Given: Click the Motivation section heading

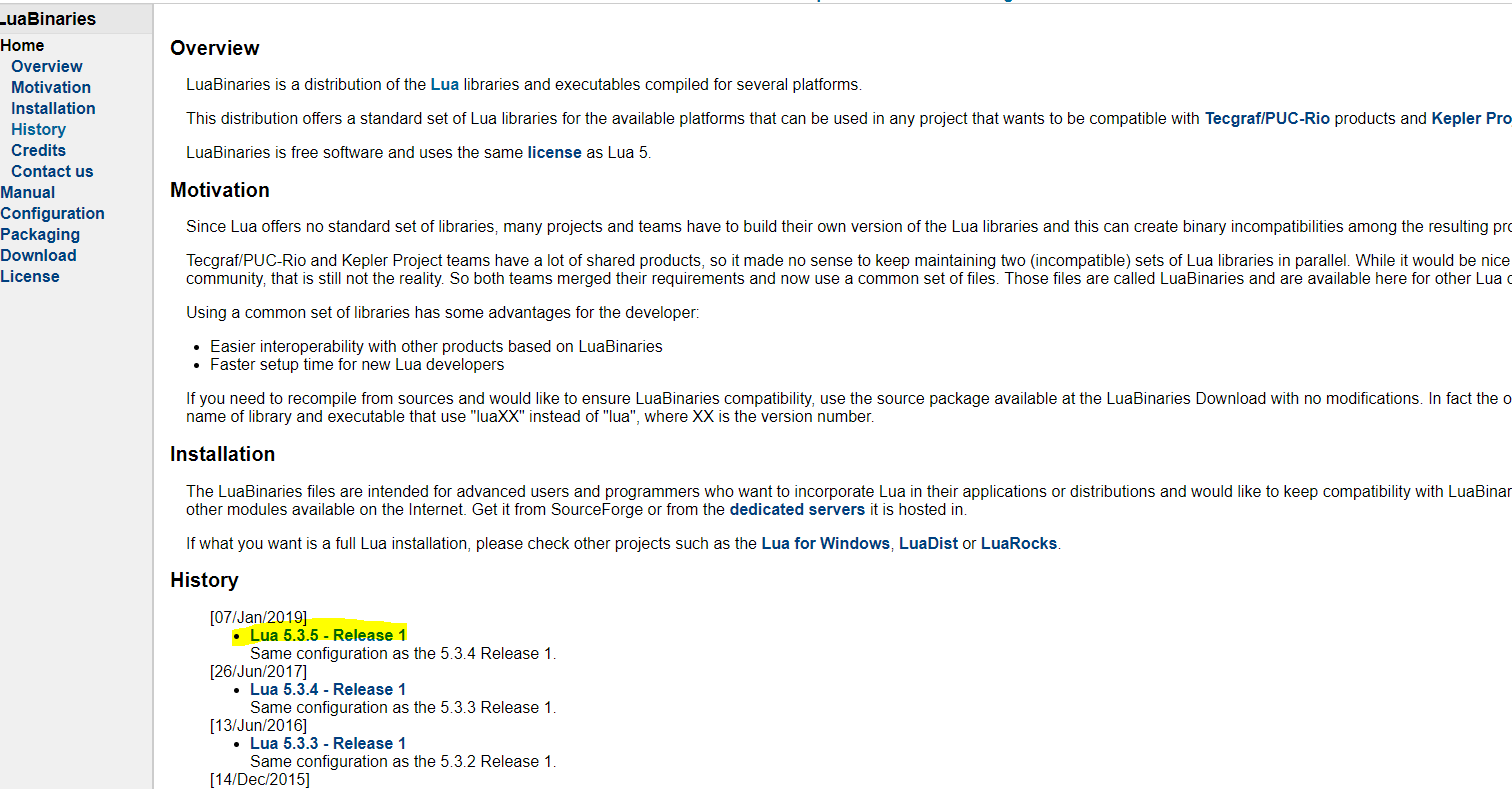Looking at the screenshot, I should click(x=220, y=190).
